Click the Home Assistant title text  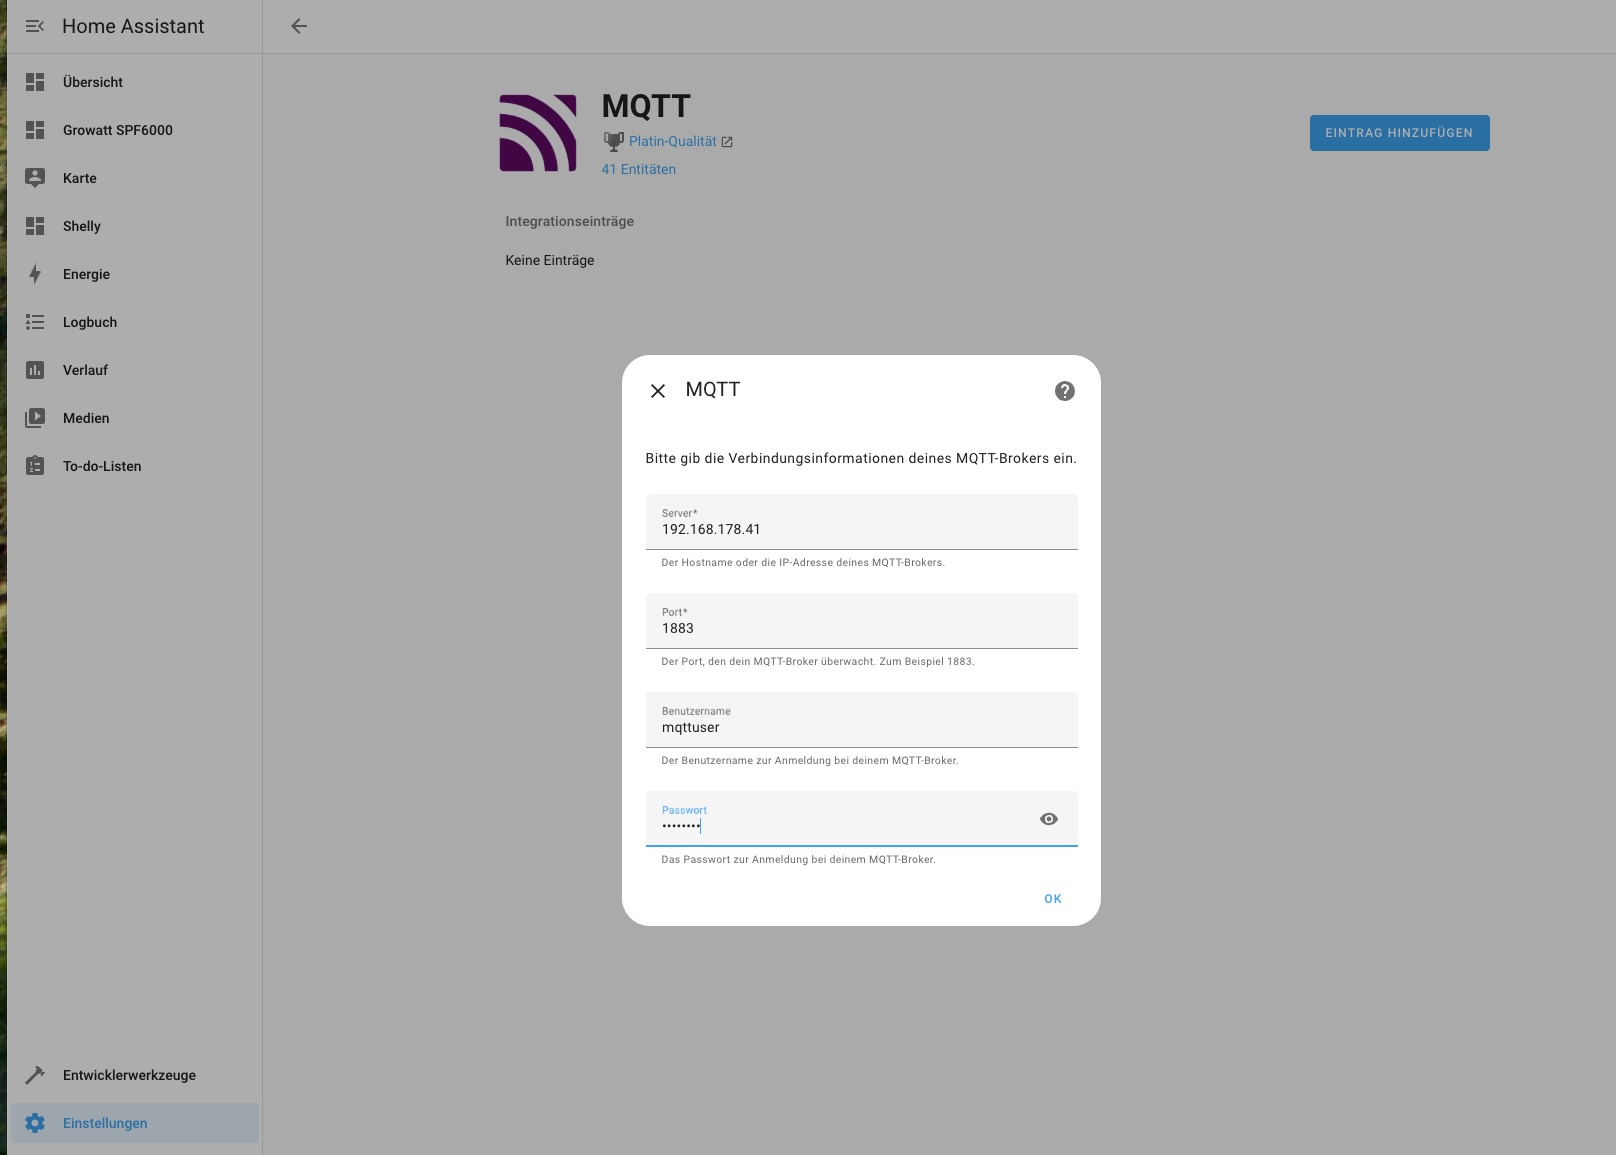(x=133, y=26)
